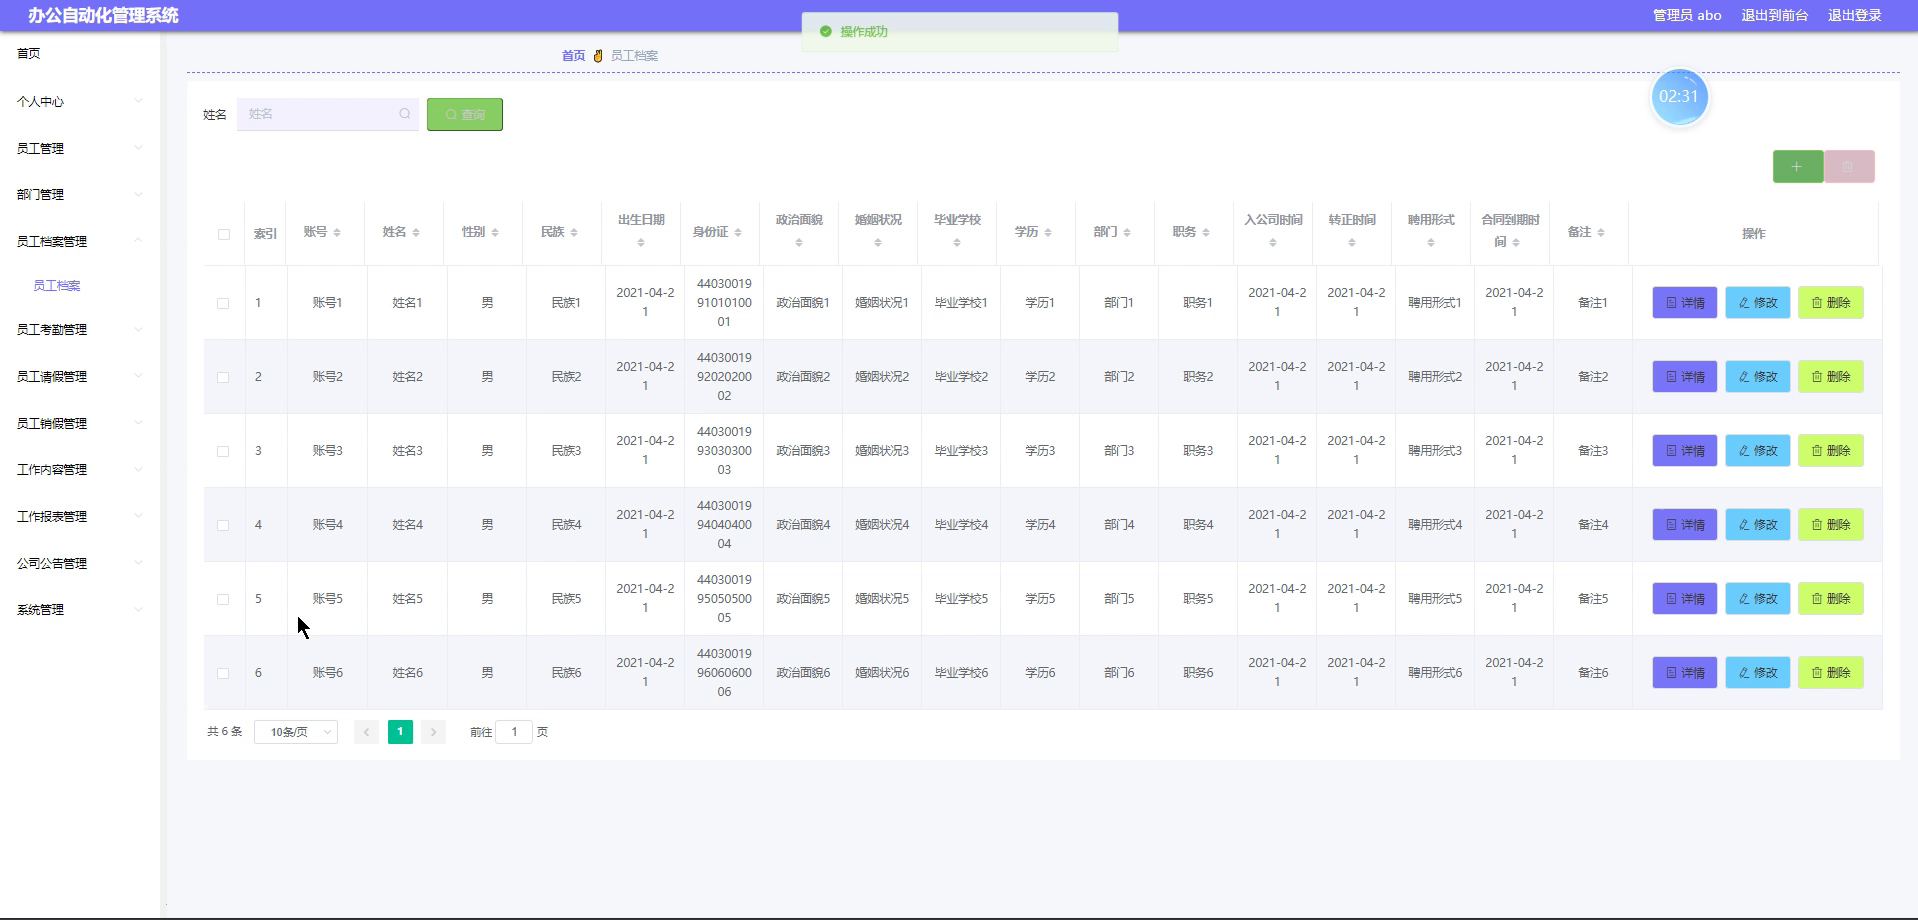Sort by 学历 column sort arrows
Viewport: 1918px width, 920px height.
tap(1048, 233)
